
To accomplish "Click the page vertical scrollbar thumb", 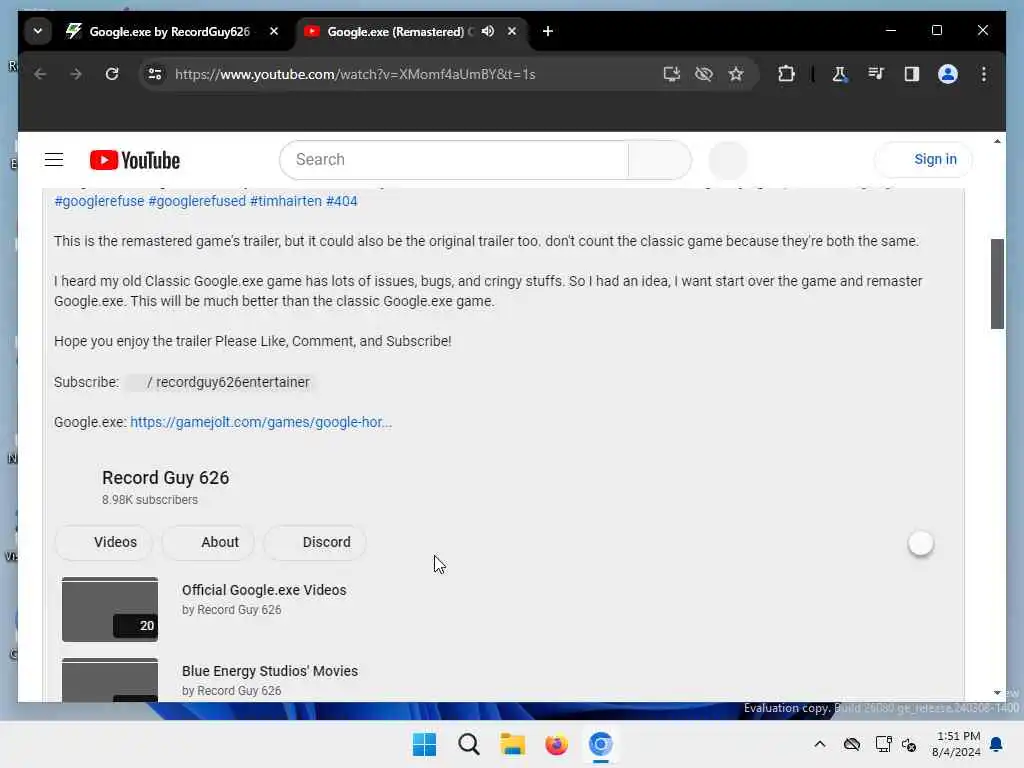I will coord(997,284).
